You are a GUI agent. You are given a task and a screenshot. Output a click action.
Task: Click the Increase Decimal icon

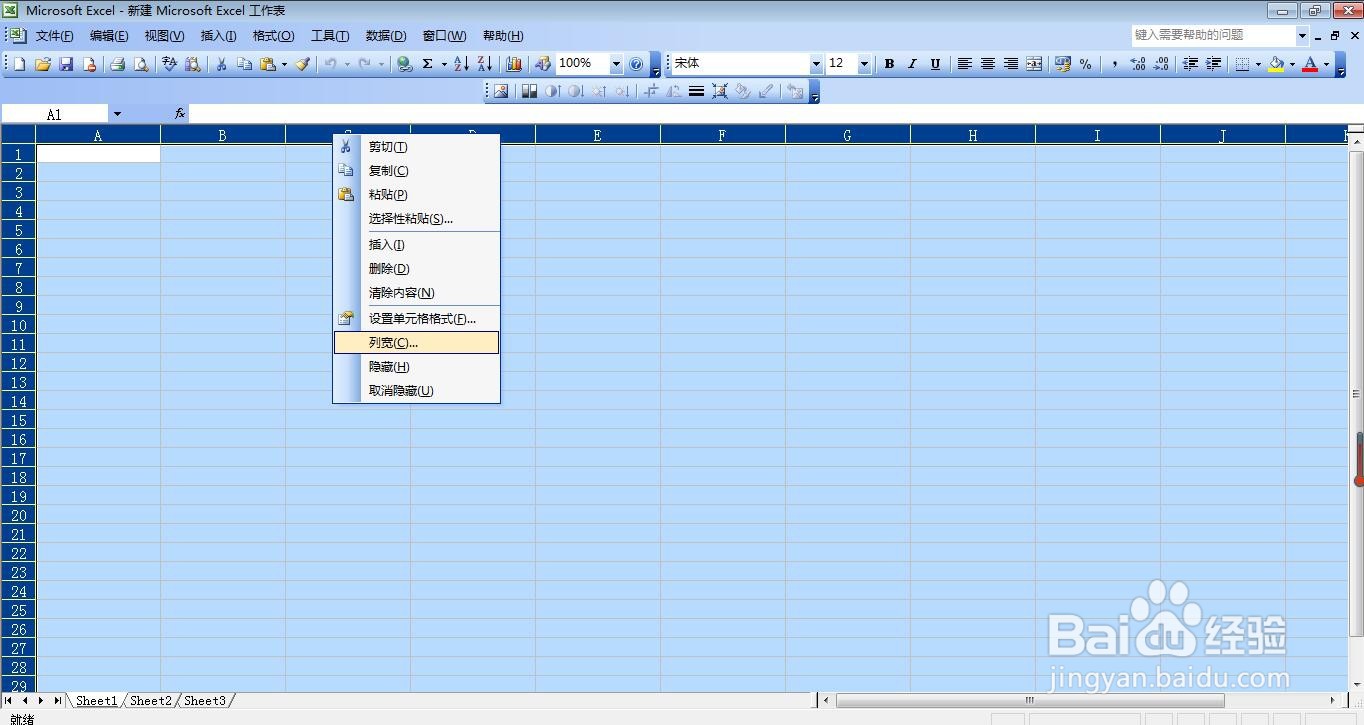tap(1138, 64)
